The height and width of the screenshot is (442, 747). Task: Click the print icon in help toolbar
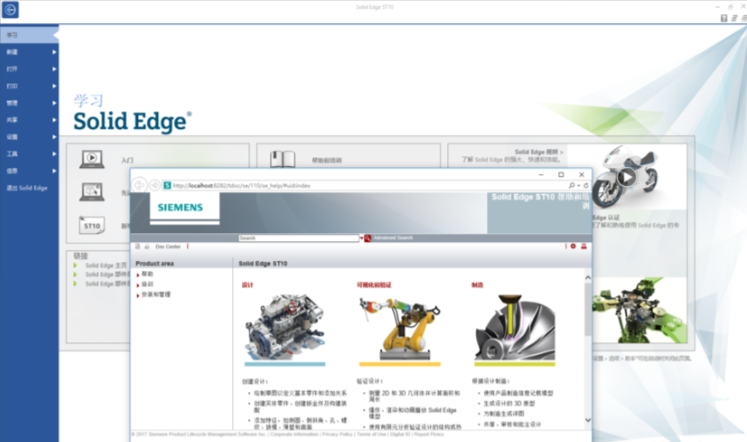pos(584,246)
